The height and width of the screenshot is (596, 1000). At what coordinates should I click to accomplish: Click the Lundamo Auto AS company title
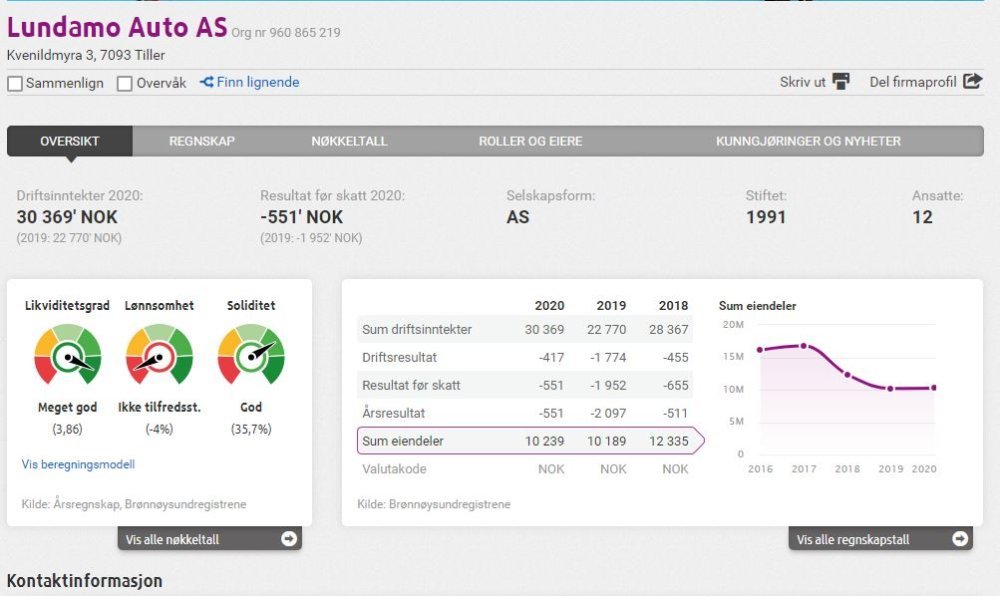117,27
